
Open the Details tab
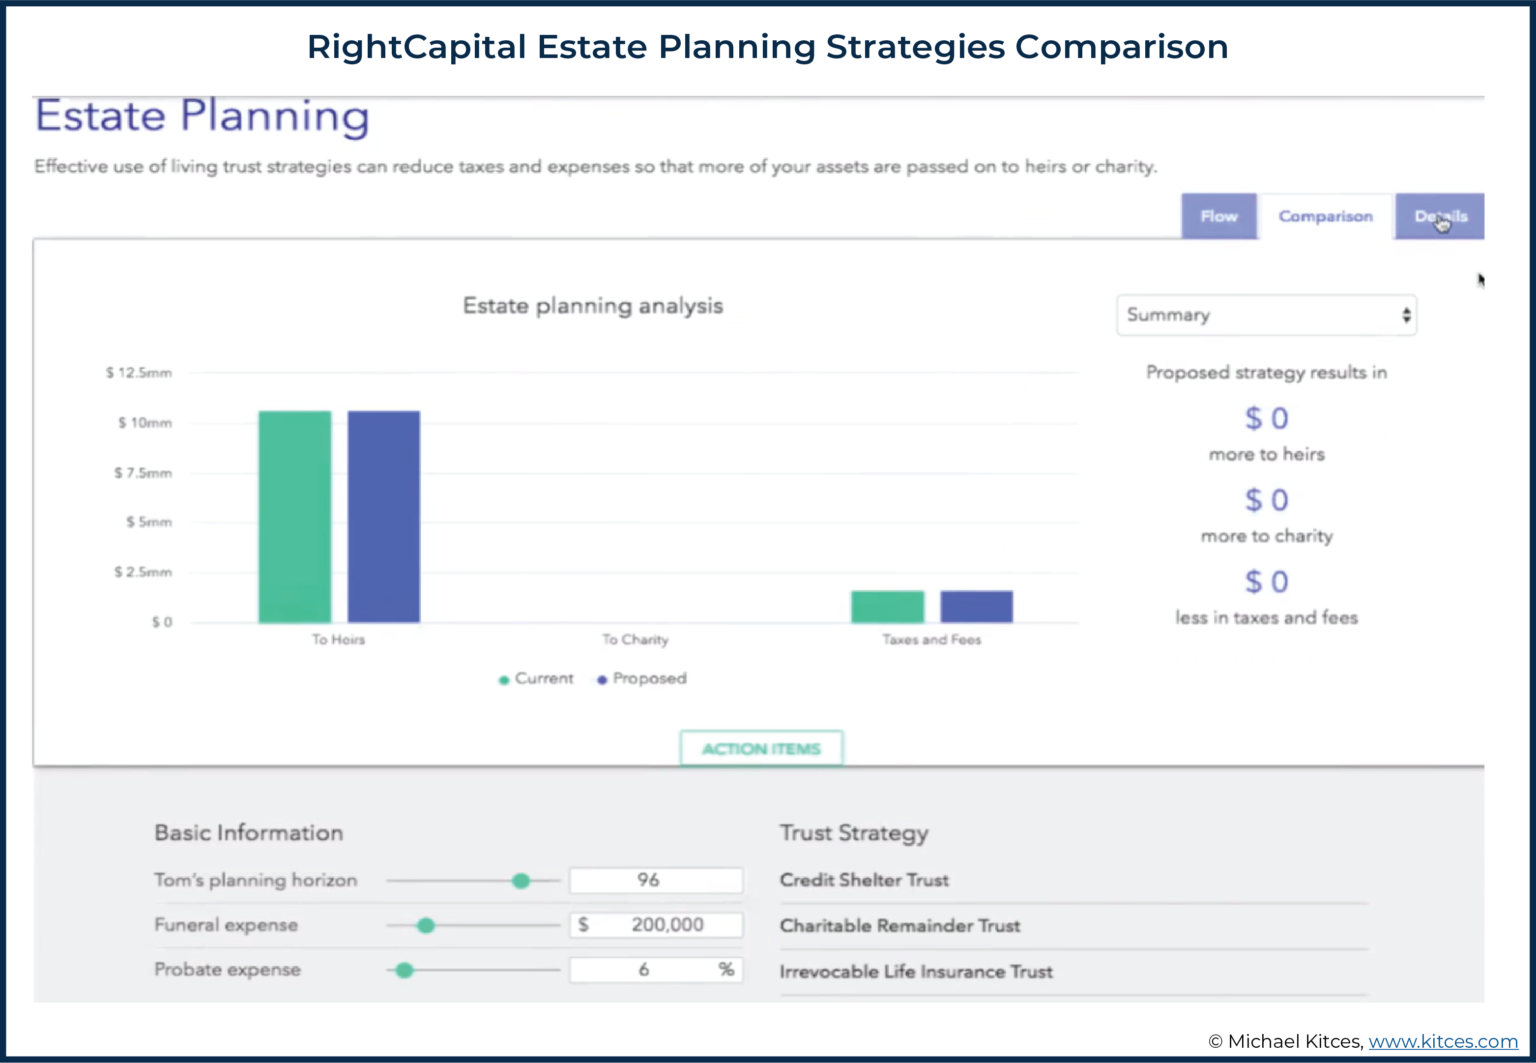pyautogui.click(x=1439, y=216)
